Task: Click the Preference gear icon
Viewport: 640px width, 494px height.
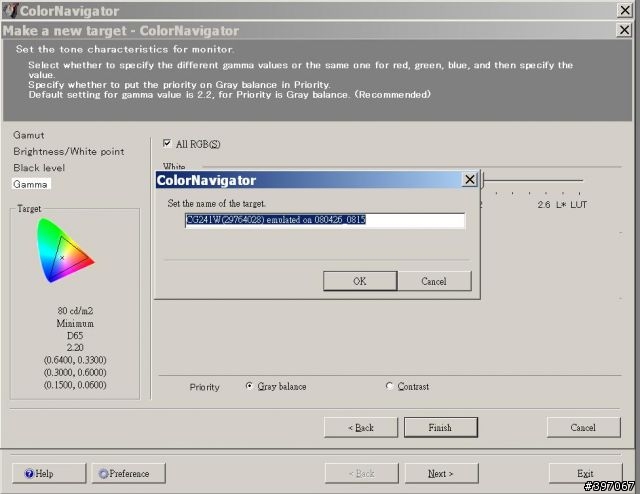Action: point(103,474)
